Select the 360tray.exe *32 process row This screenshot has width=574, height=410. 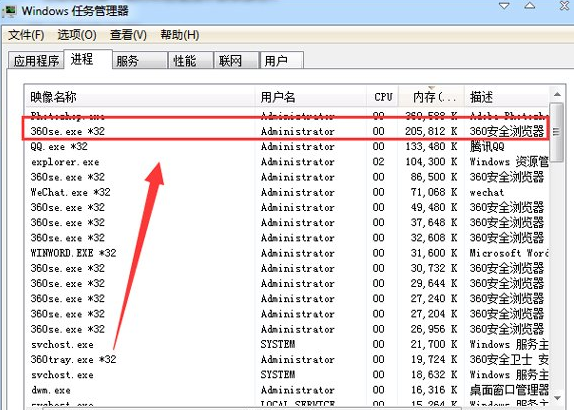[287, 359]
